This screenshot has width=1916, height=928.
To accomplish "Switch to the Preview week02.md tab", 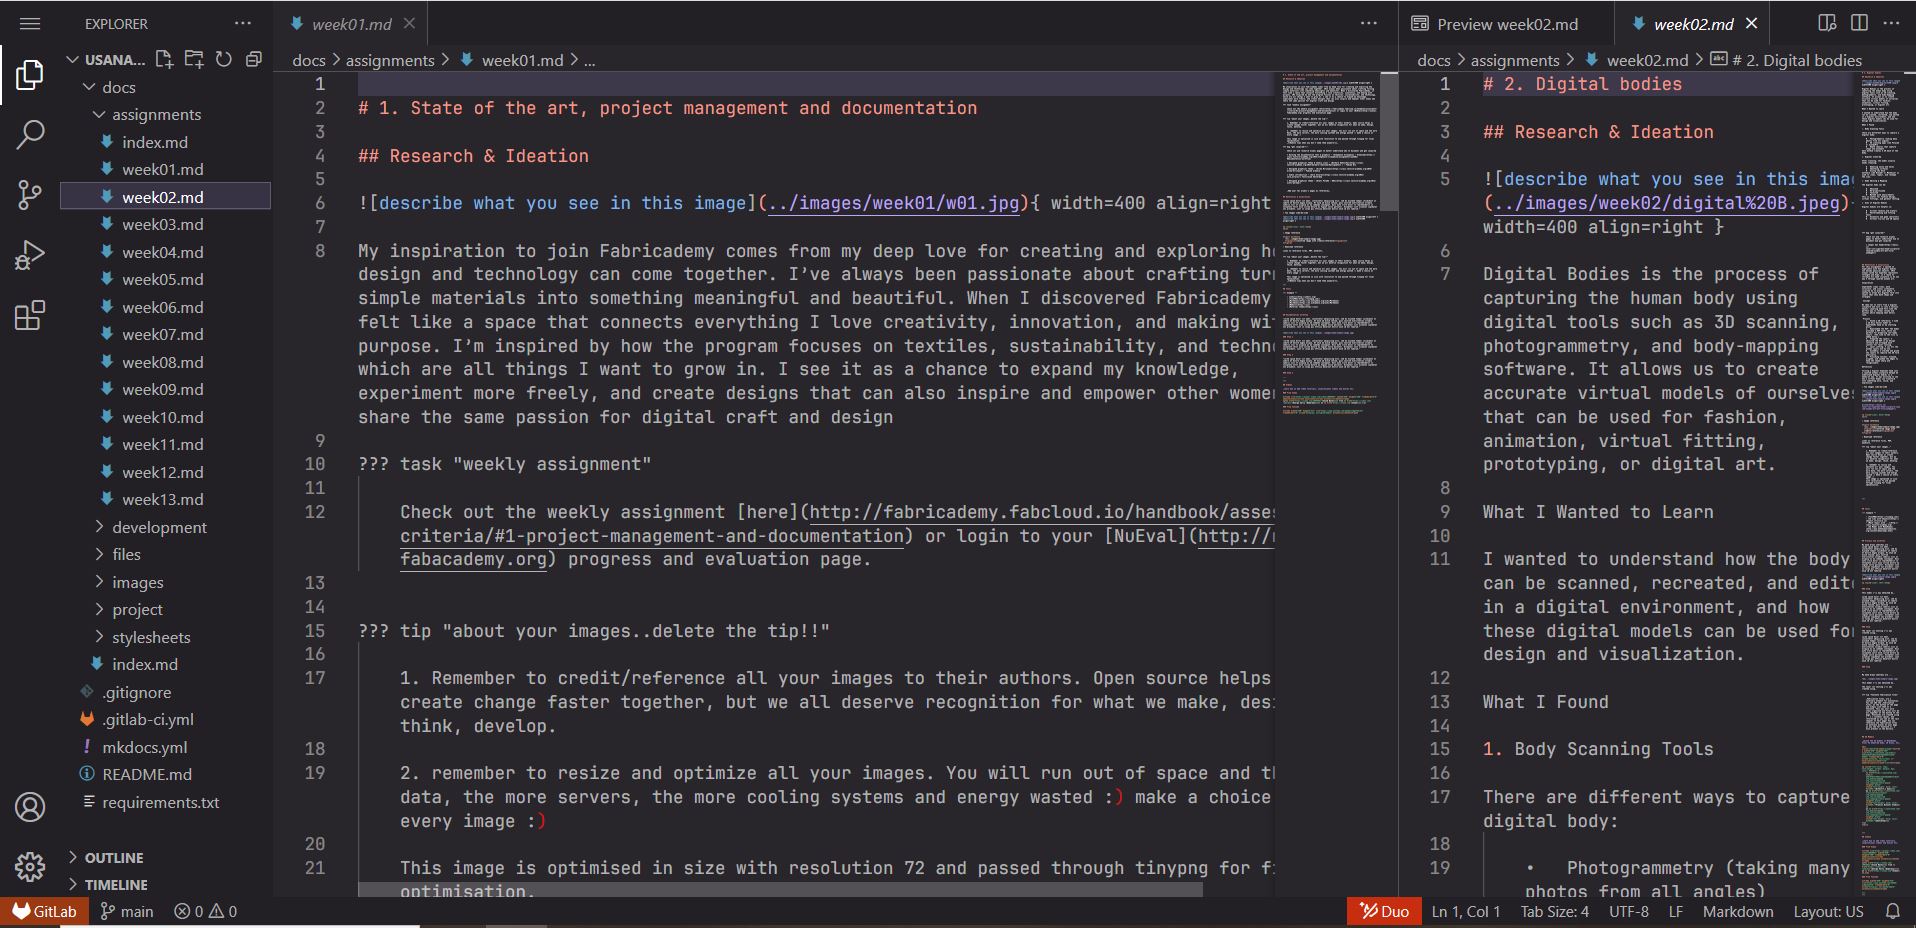I will click(1506, 24).
